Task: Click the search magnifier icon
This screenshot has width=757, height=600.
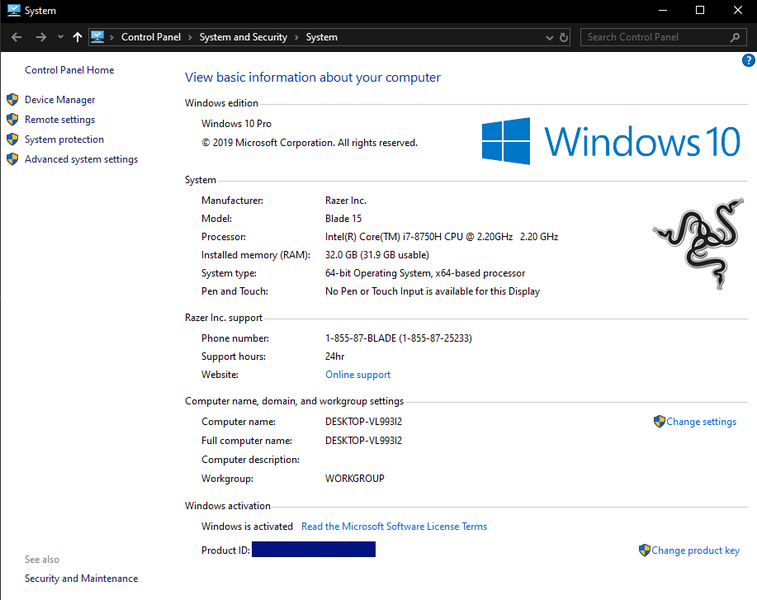Action: 735,37
